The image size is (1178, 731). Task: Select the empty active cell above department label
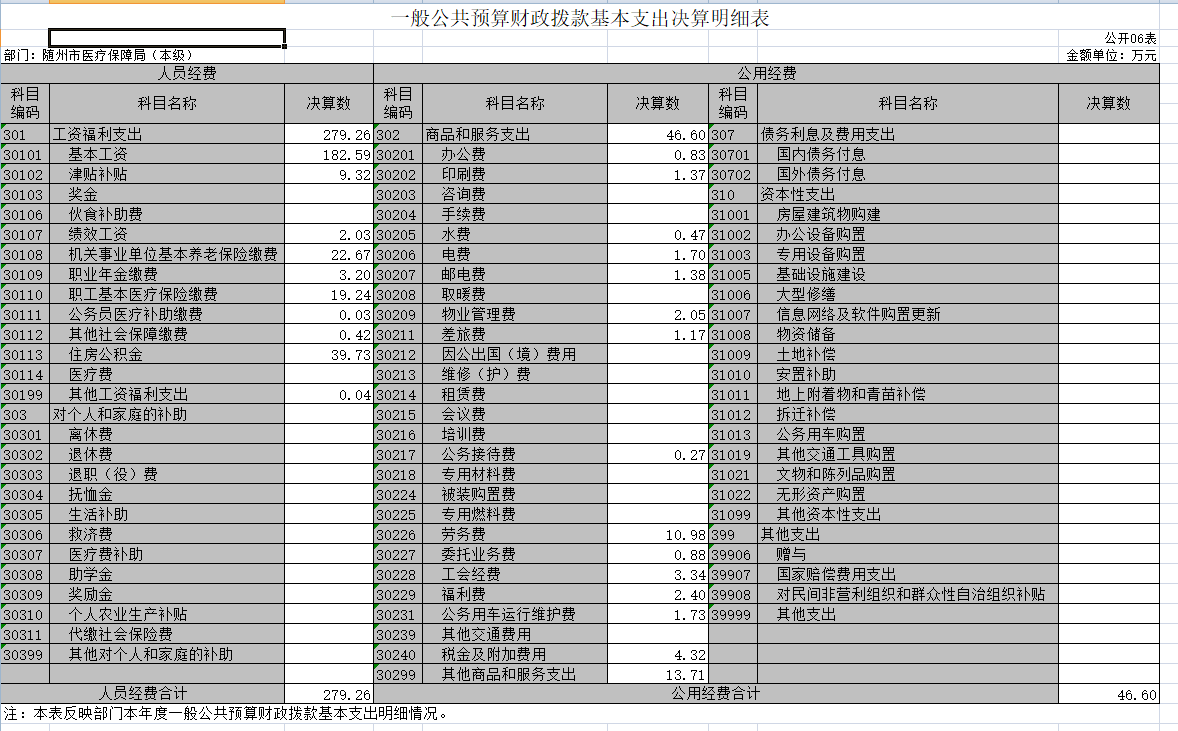coord(167,38)
